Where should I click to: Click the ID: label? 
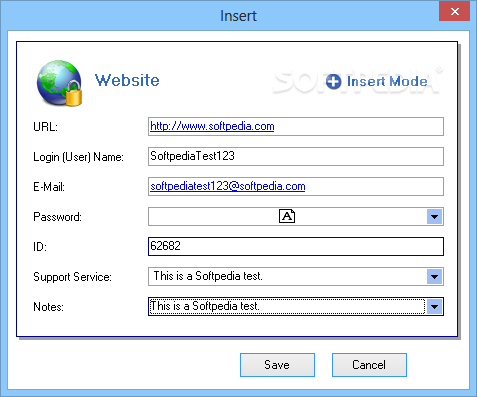(40, 247)
